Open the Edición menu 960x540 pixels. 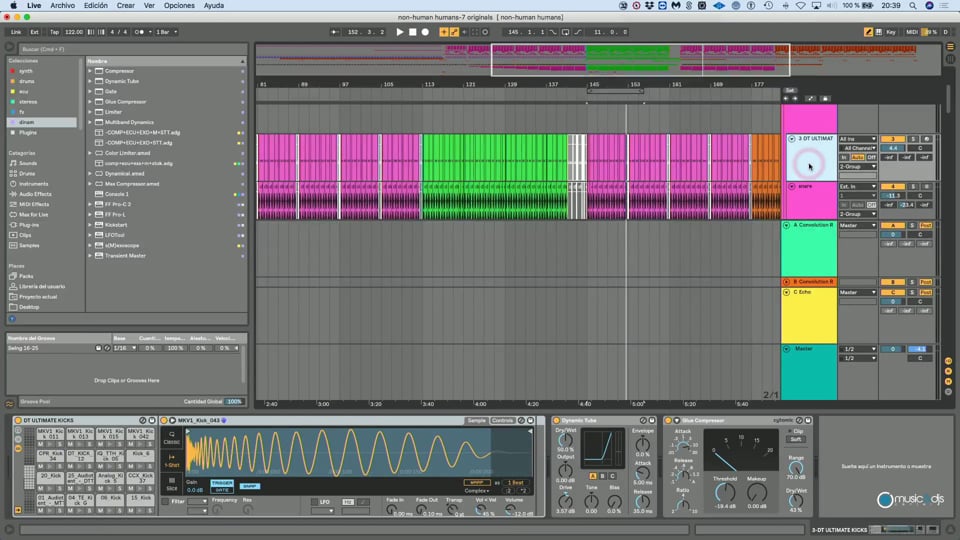click(96, 6)
